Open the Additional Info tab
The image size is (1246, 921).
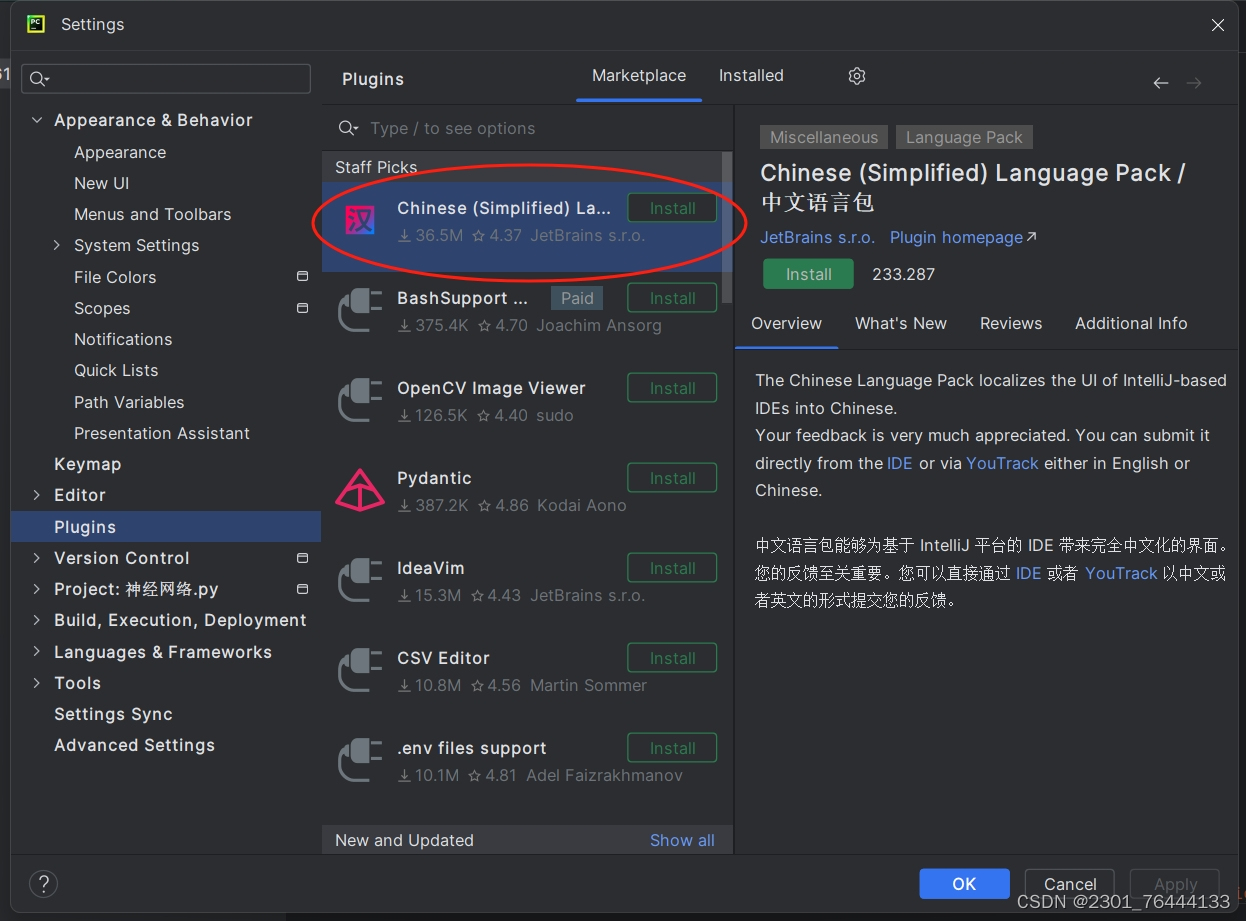coord(1131,324)
